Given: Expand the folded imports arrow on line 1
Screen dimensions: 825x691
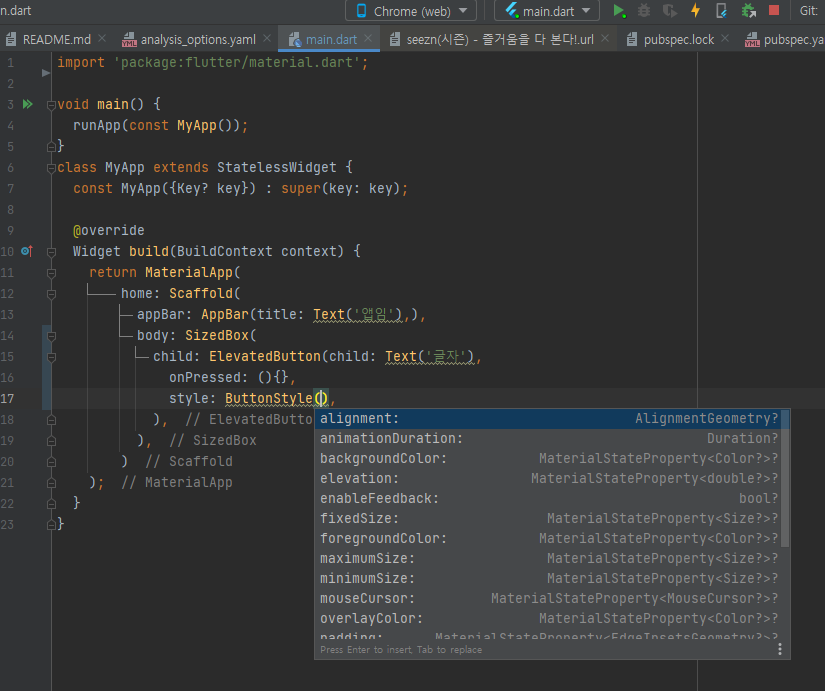Looking at the screenshot, I should coord(46,73).
